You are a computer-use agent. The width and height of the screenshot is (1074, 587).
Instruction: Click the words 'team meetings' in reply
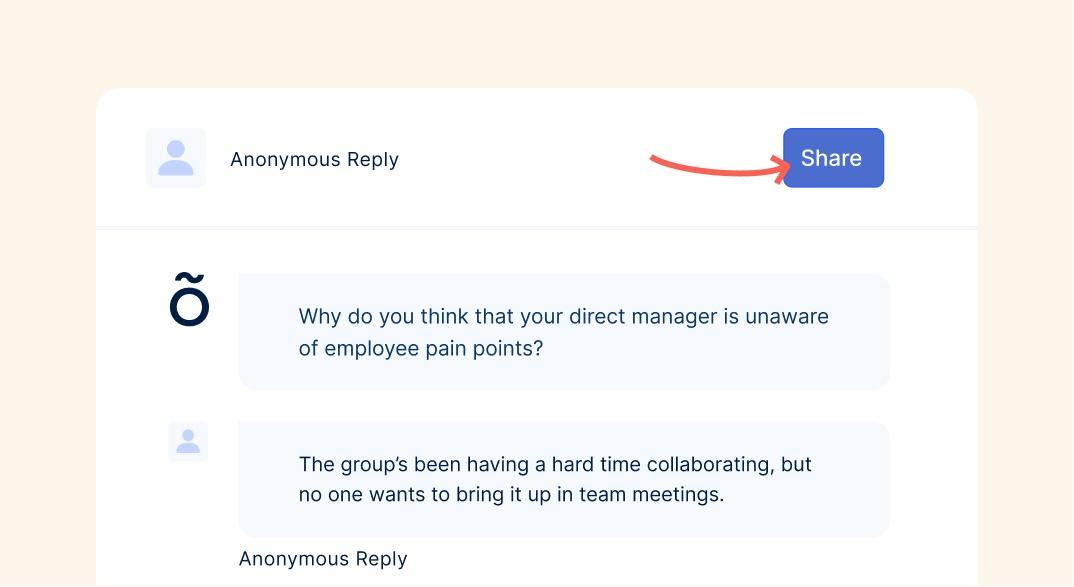pos(651,495)
